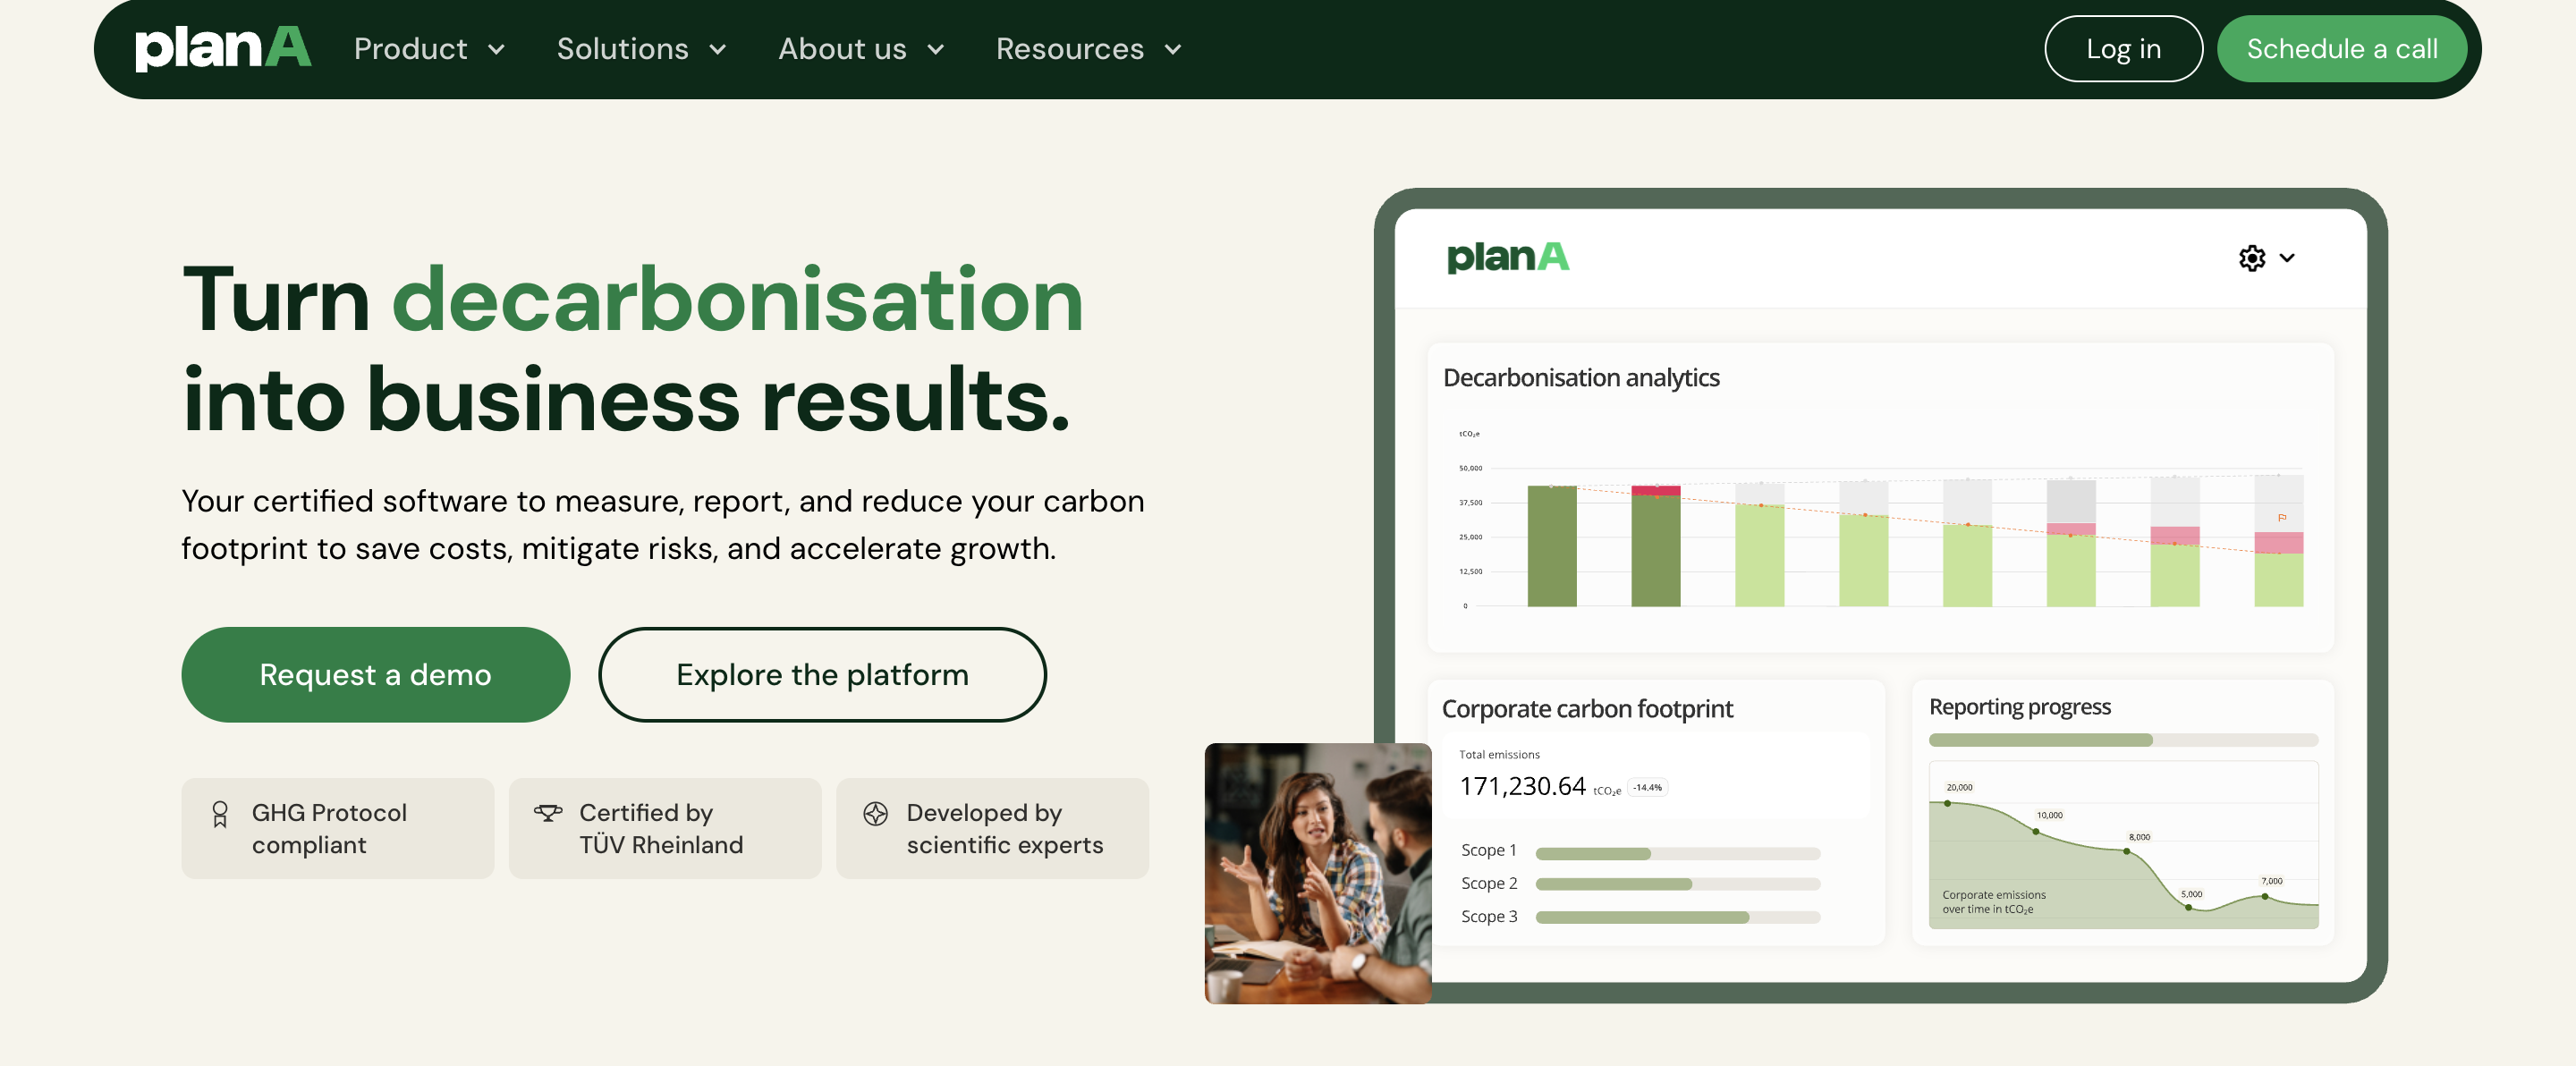This screenshot has height=1066, width=2576.
Task: Expand the chevron next to Solutions
Action: [717, 50]
